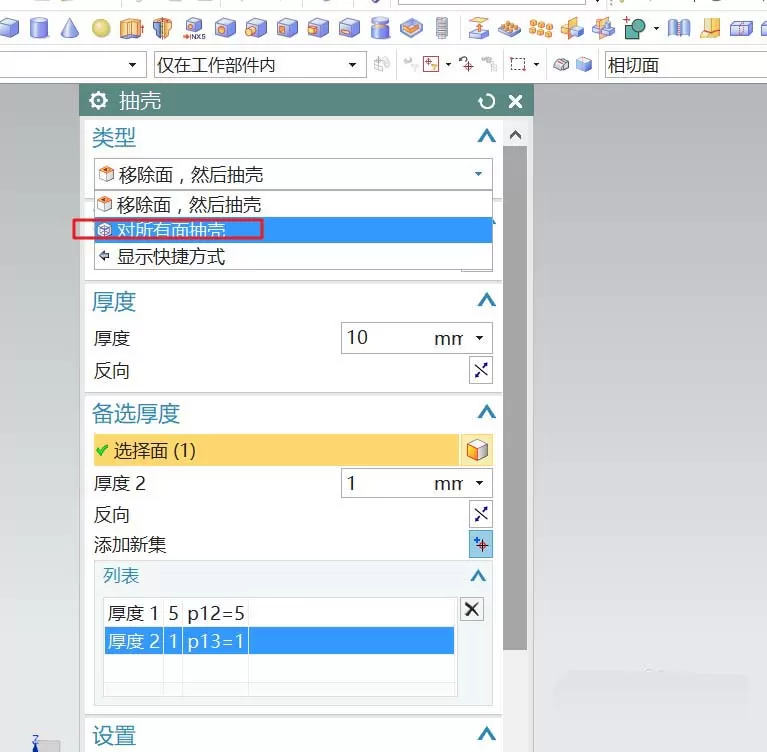Click the rectangle selection mode icon

(x=518, y=64)
